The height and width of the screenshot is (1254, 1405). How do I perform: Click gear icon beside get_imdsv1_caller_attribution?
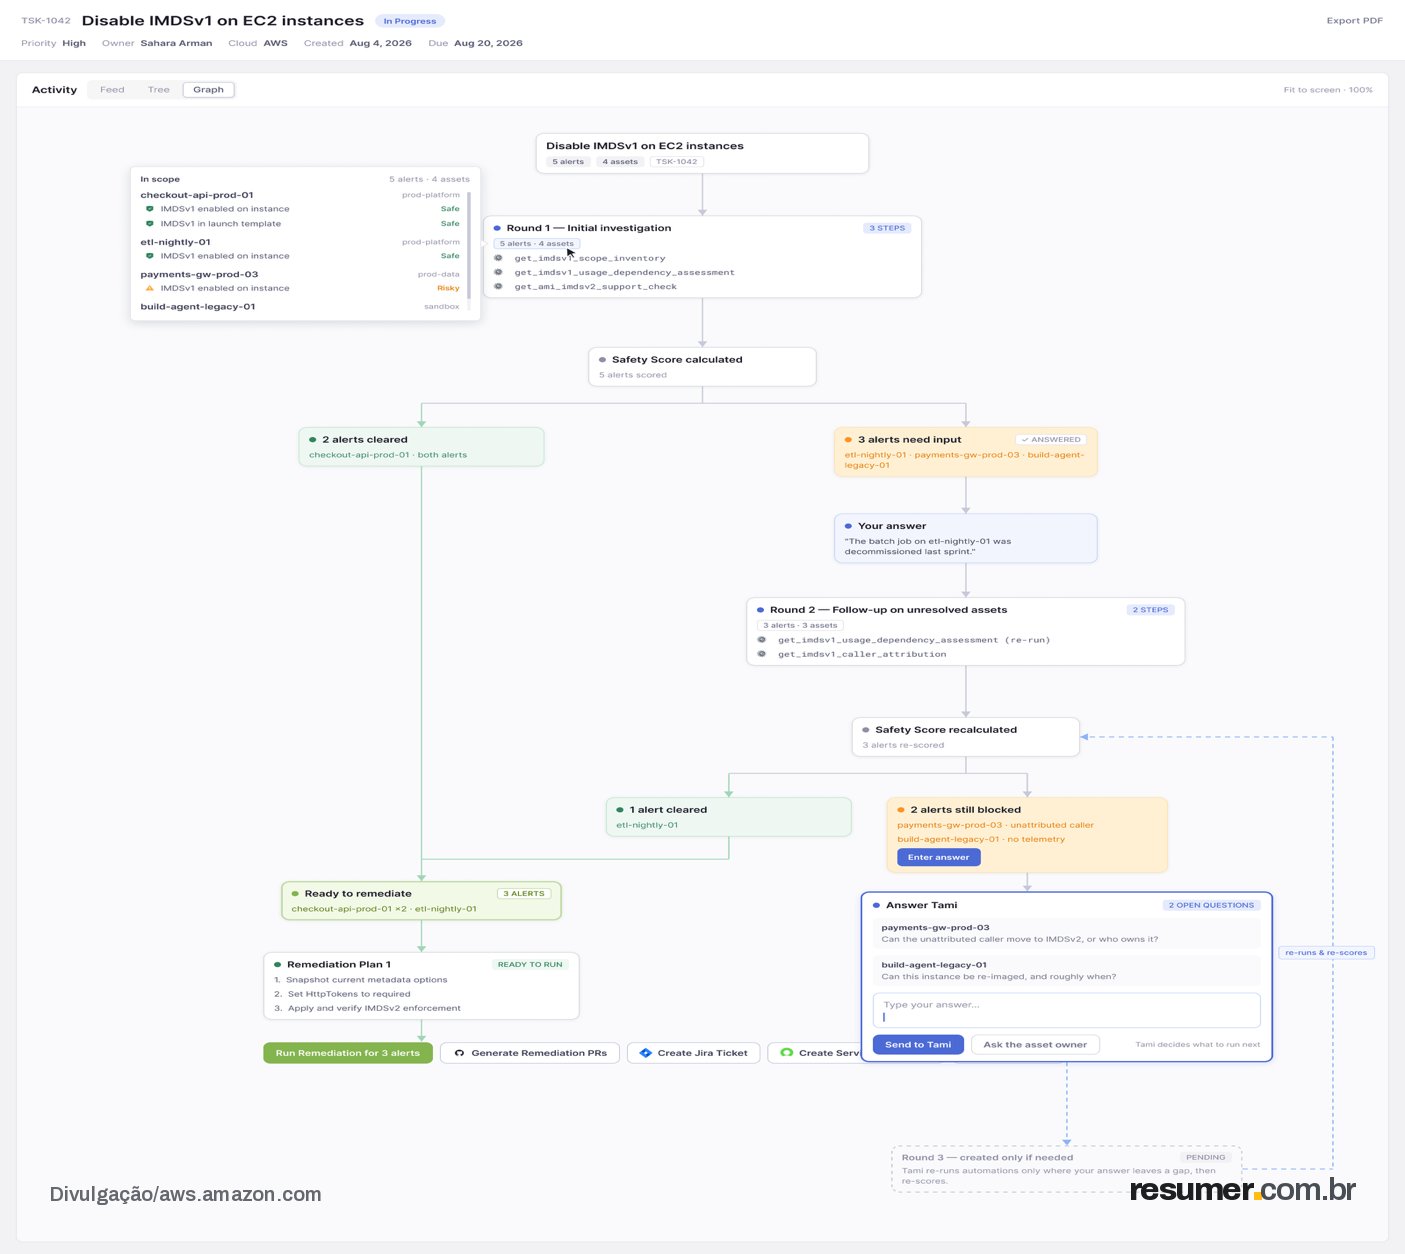click(762, 654)
